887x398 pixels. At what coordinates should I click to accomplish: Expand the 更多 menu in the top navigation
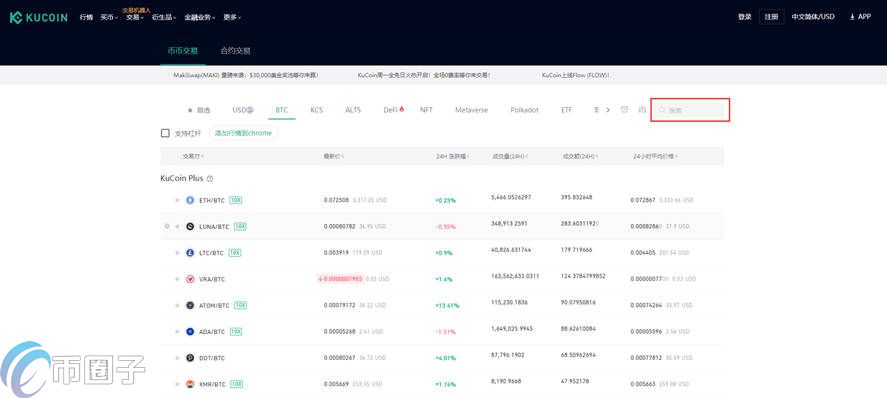(x=232, y=18)
